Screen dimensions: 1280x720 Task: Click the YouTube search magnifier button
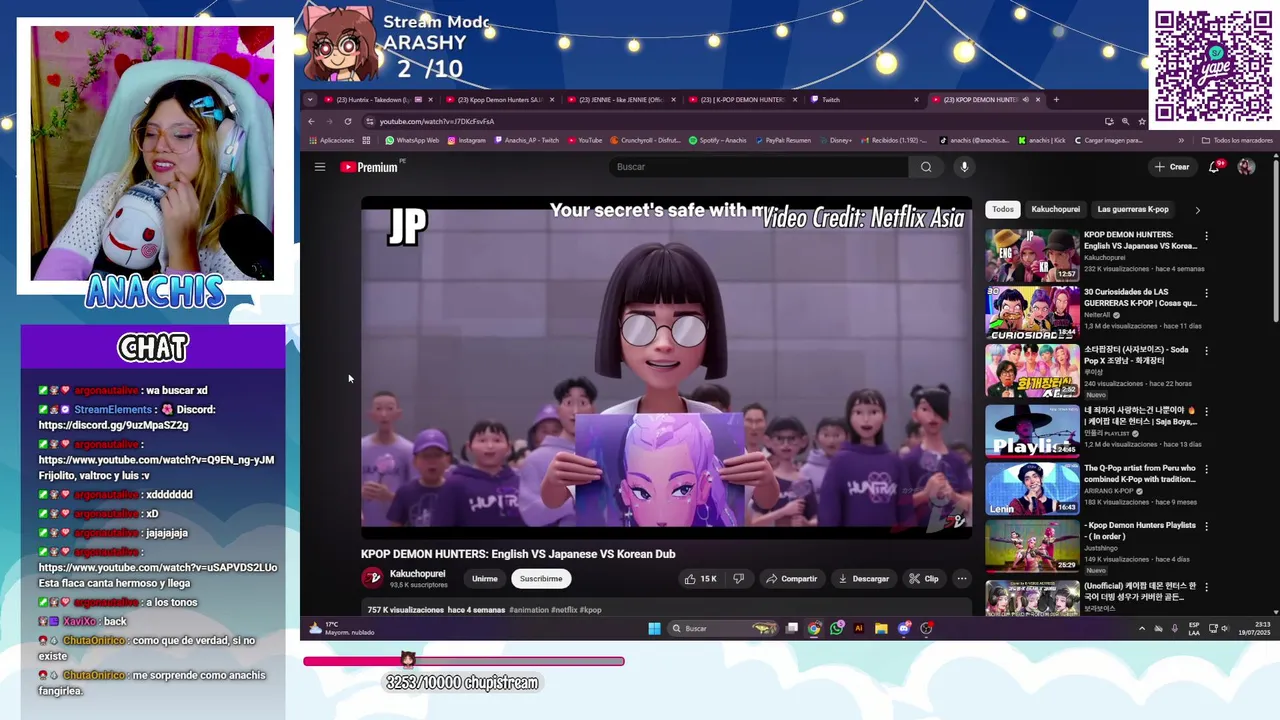[926, 167]
